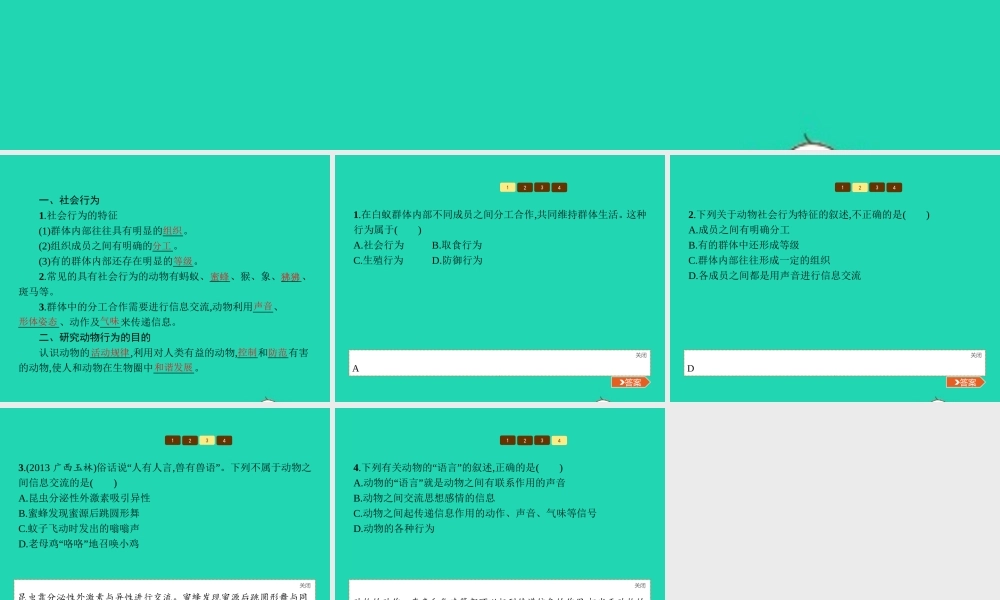The height and width of the screenshot is (600, 1000).
Task: Select tab 4 on the question 3 slide
Action: (x=224, y=441)
